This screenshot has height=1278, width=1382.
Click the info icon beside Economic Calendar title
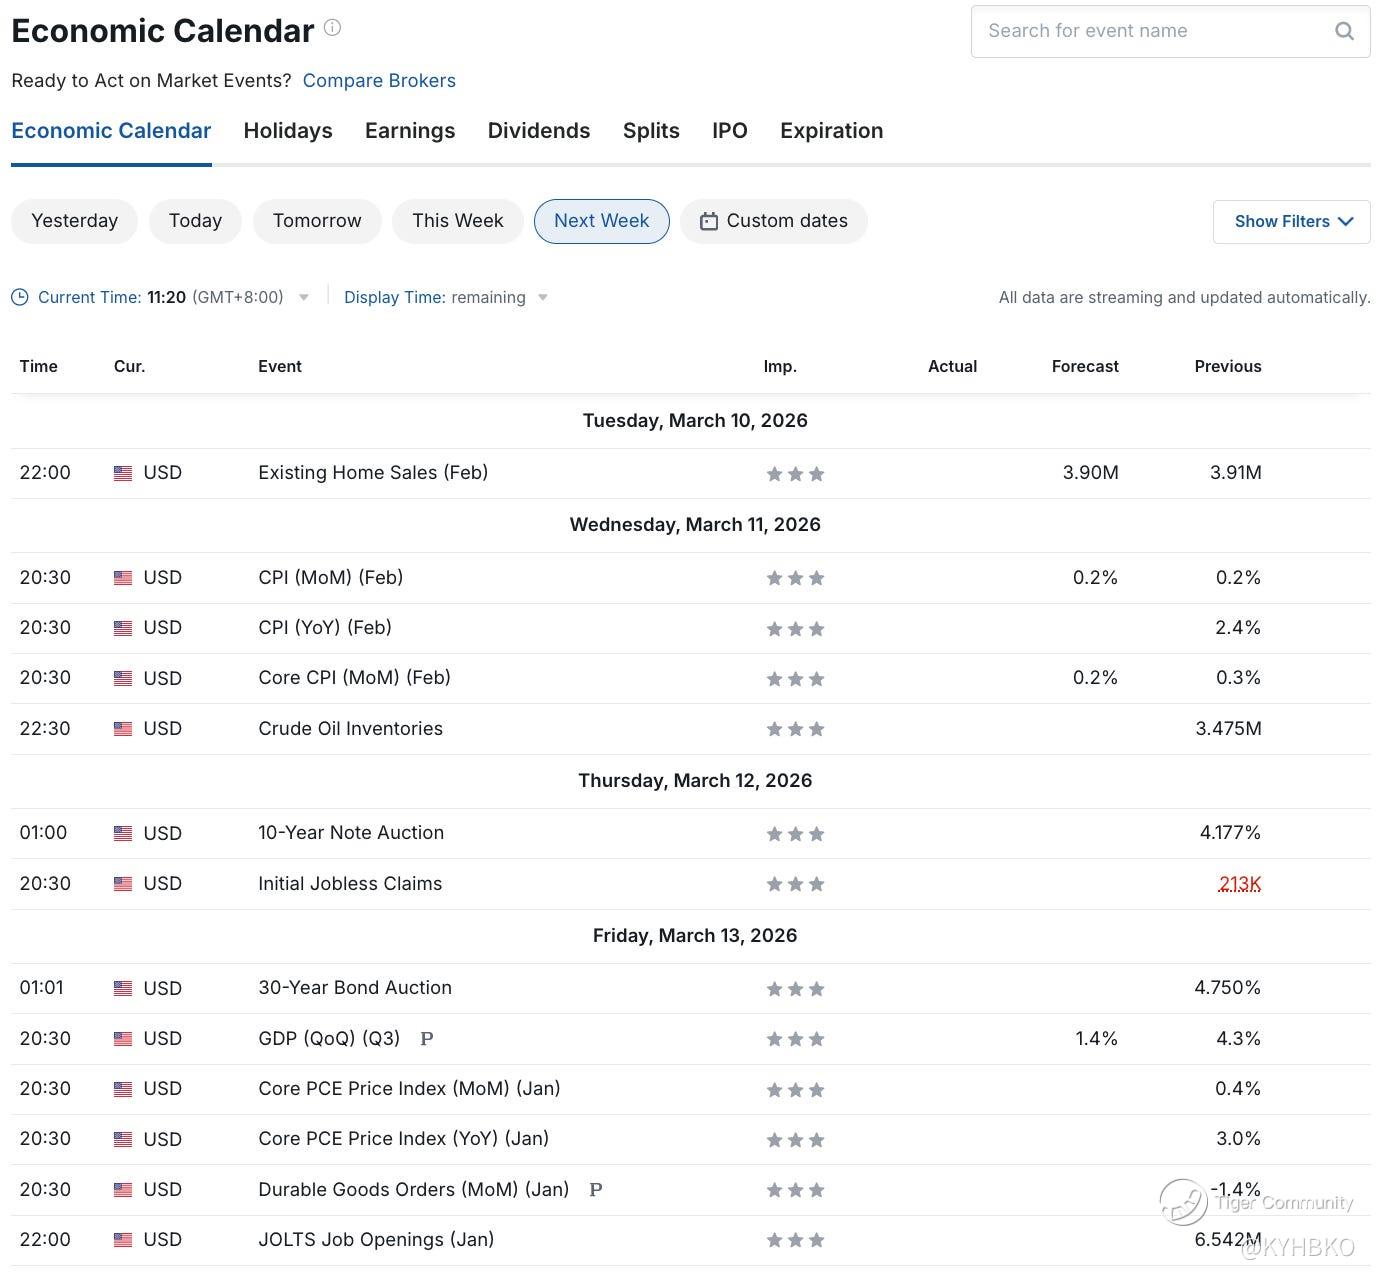point(333,28)
